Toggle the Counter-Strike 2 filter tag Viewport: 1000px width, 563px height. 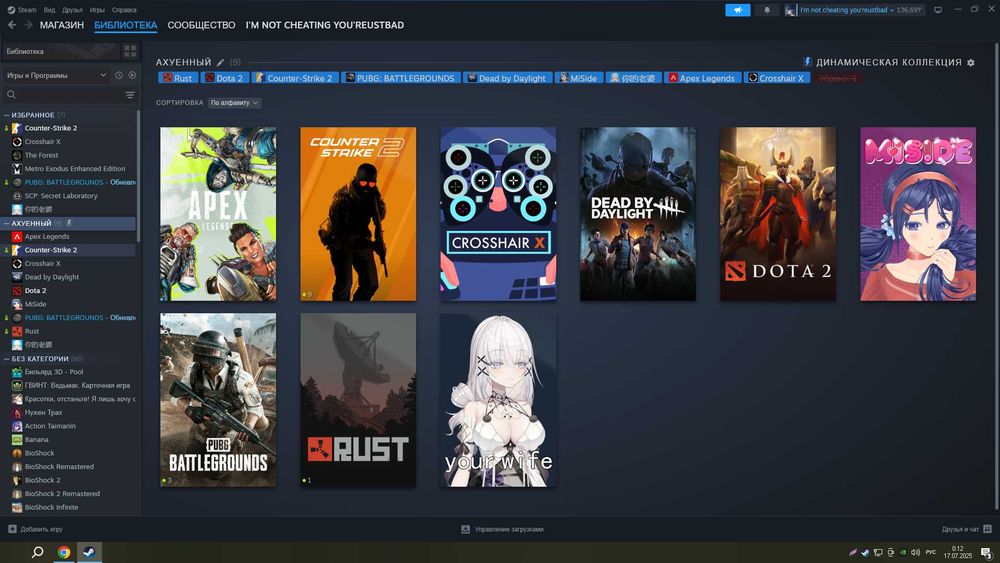pyautogui.click(x=295, y=78)
